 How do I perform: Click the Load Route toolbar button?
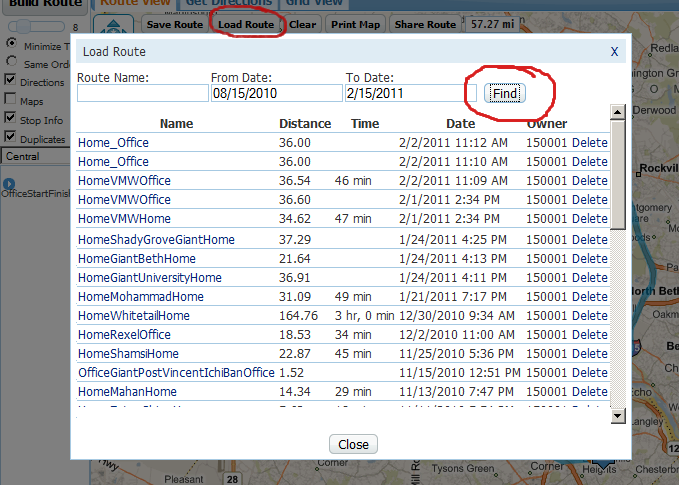coord(246,23)
